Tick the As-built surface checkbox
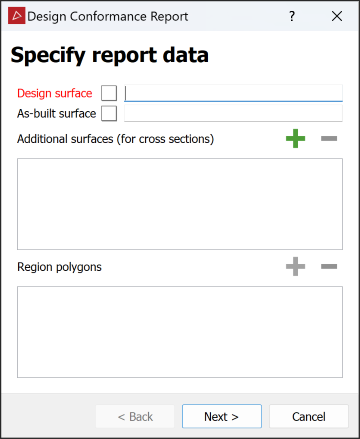The height and width of the screenshot is (439, 360). (109, 113)
